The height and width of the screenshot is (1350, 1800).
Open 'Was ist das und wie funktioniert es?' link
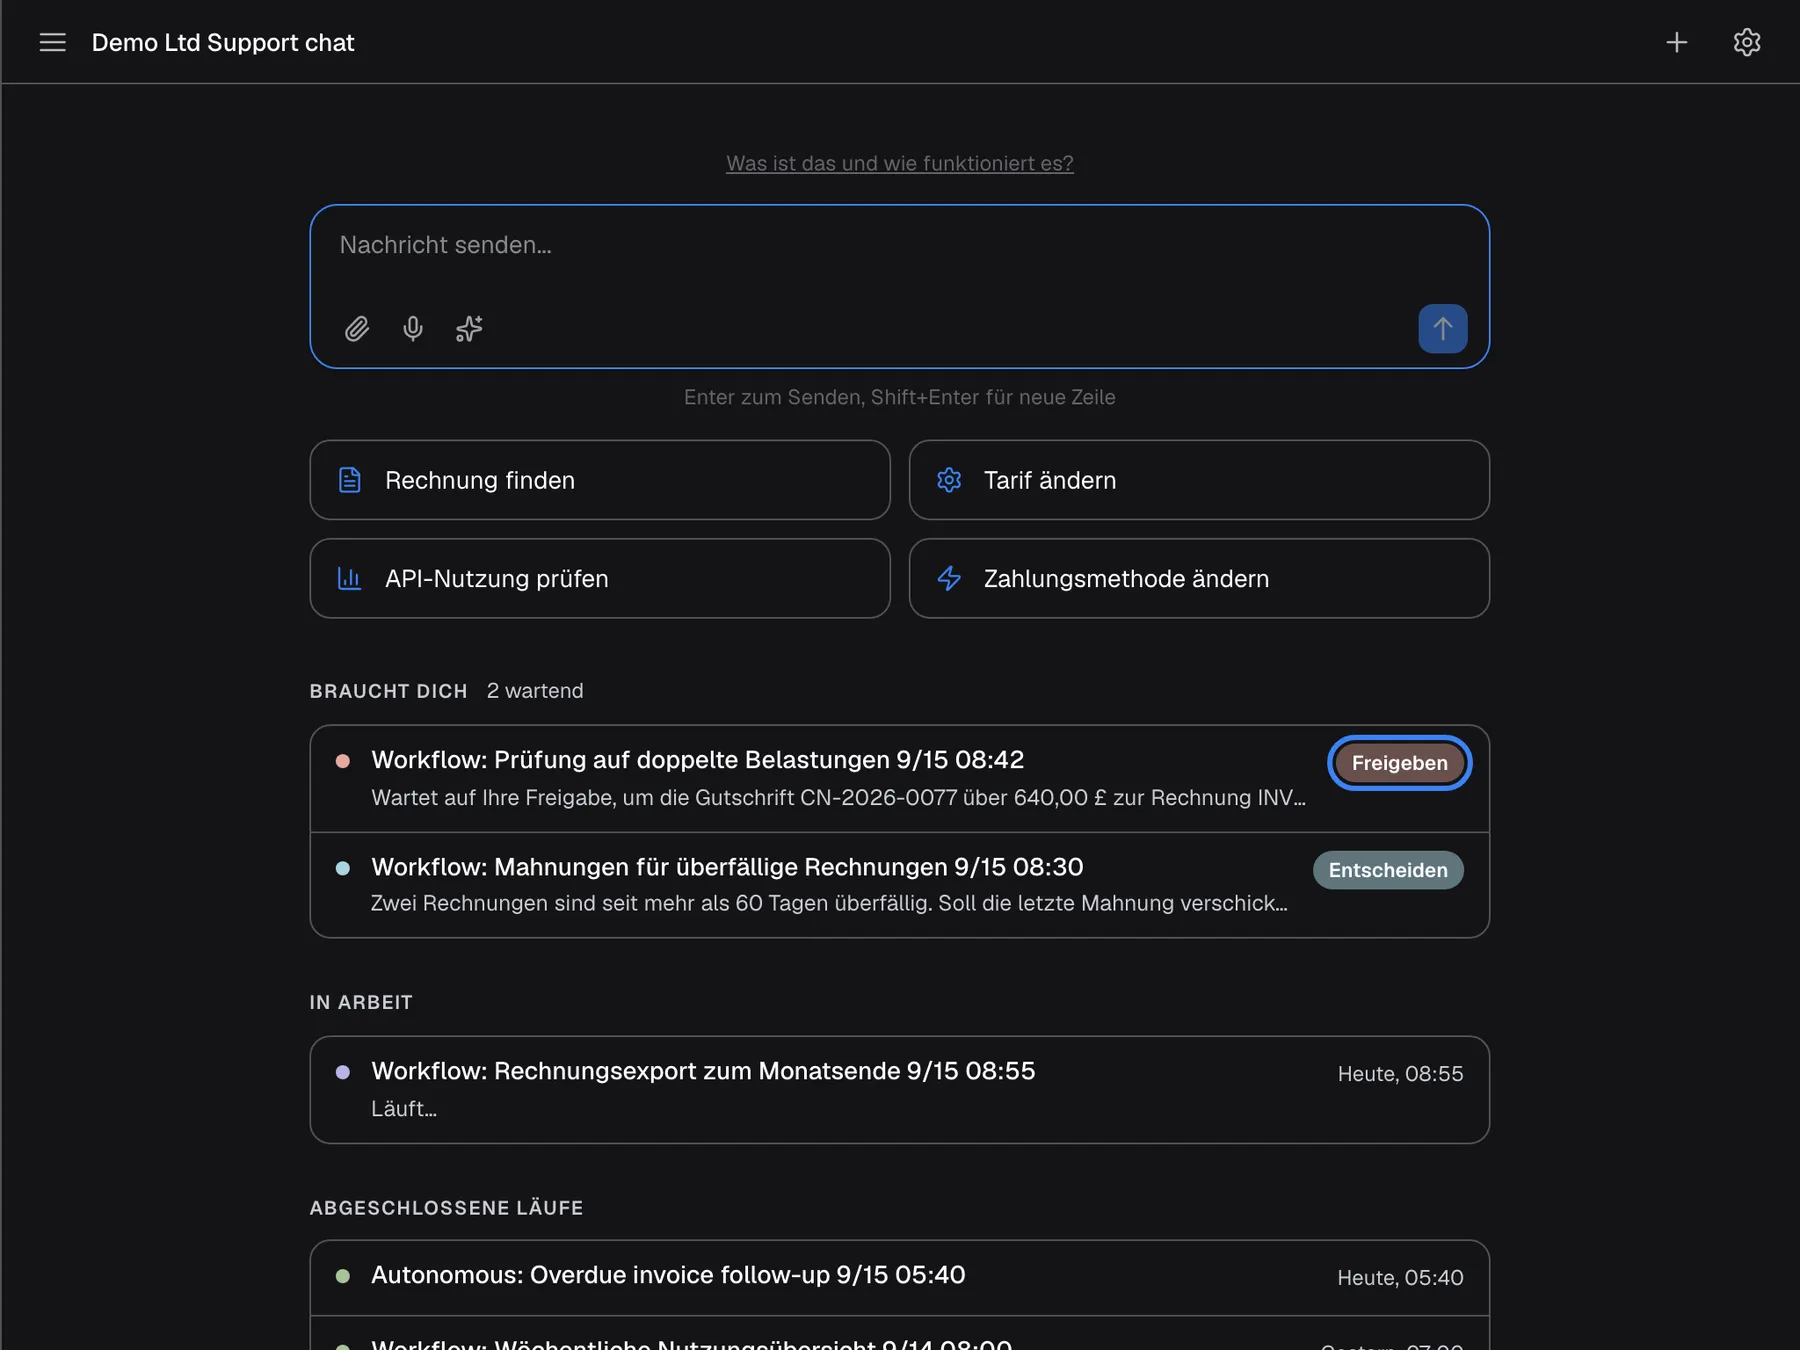click(900, 163)
